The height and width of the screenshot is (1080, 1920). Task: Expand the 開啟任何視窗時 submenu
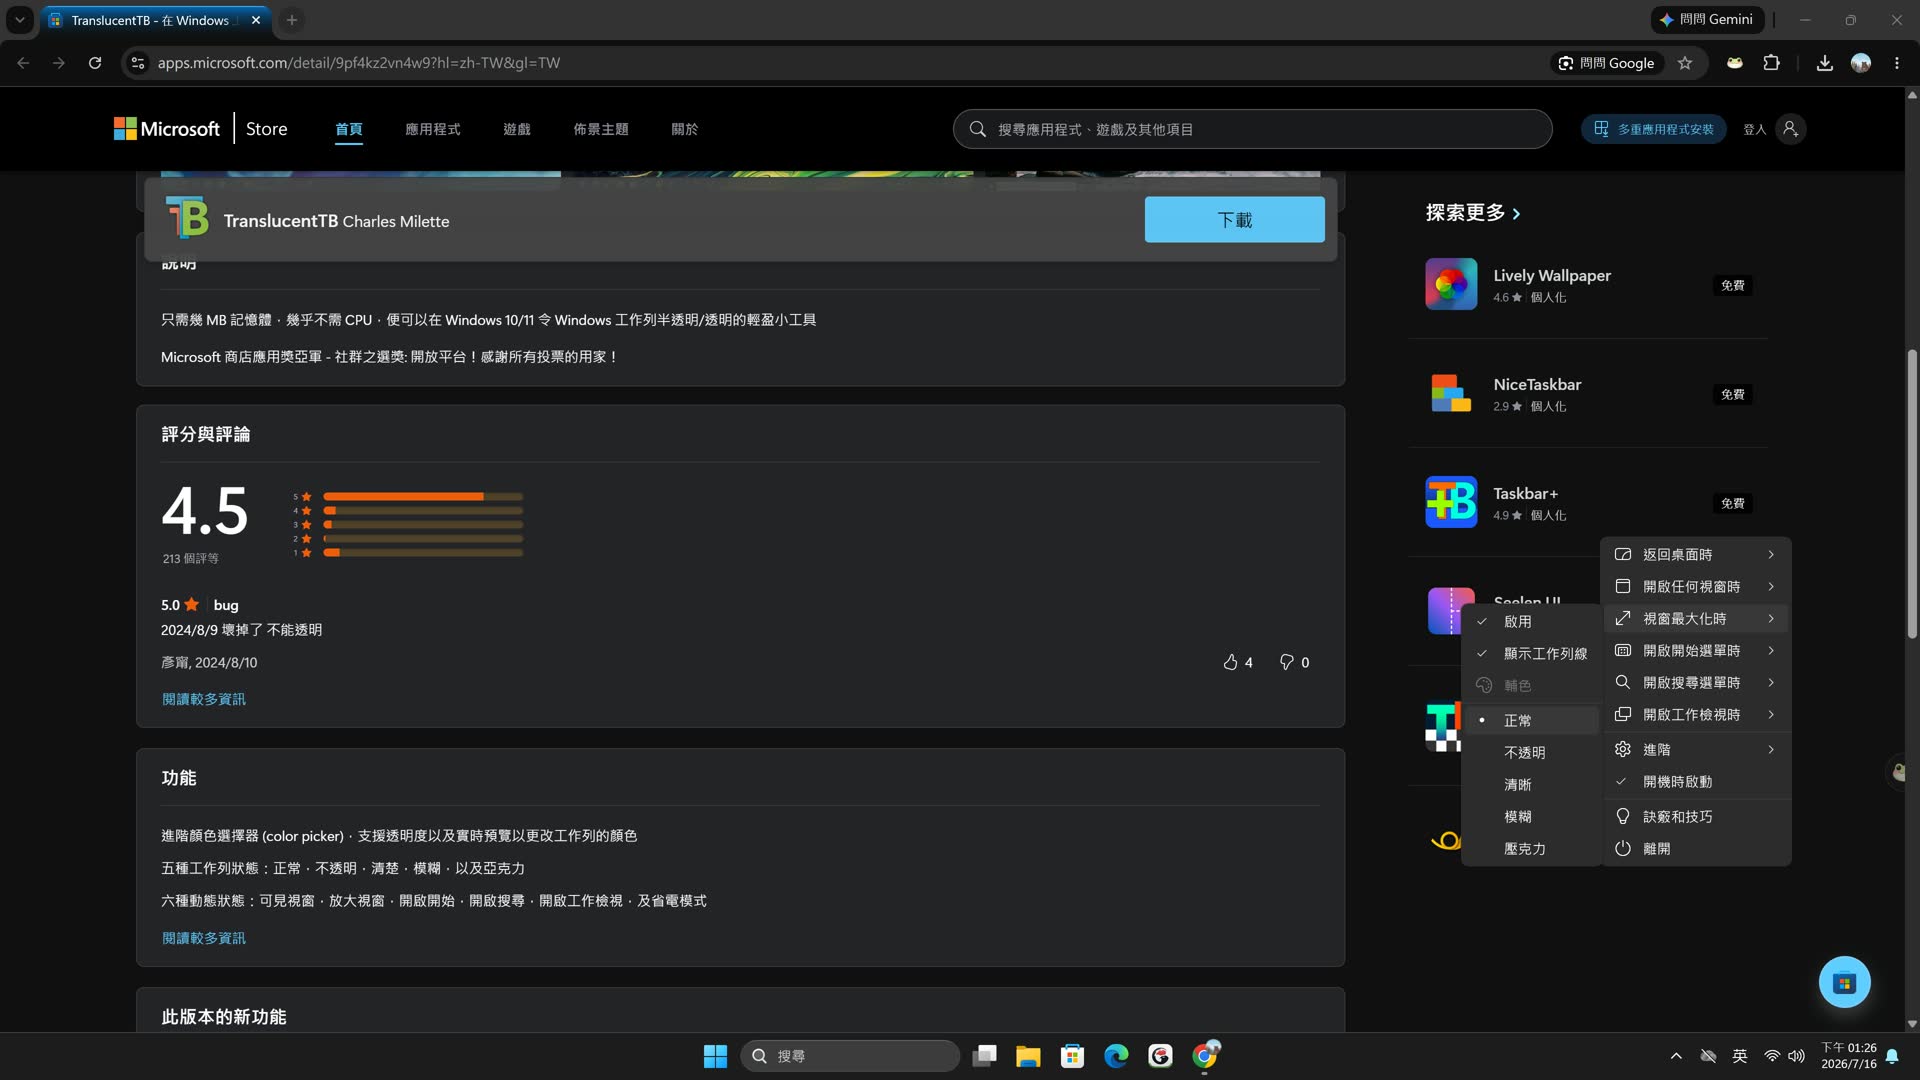pyautogui.click(x=1696, y=586)
